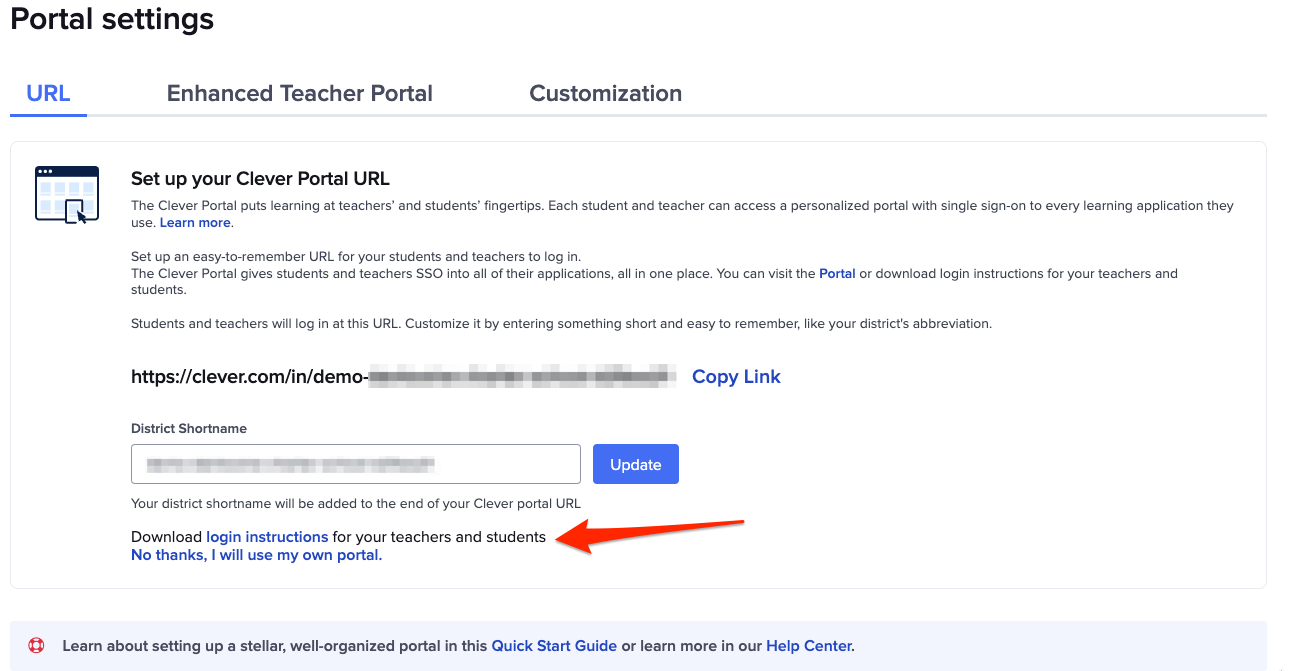Image resolution: width=1290 pixels, height=671 pixels.
Task: Click "No thanks, I will use my own portal"
Action: pyautogui.click(x=255, y=554)
